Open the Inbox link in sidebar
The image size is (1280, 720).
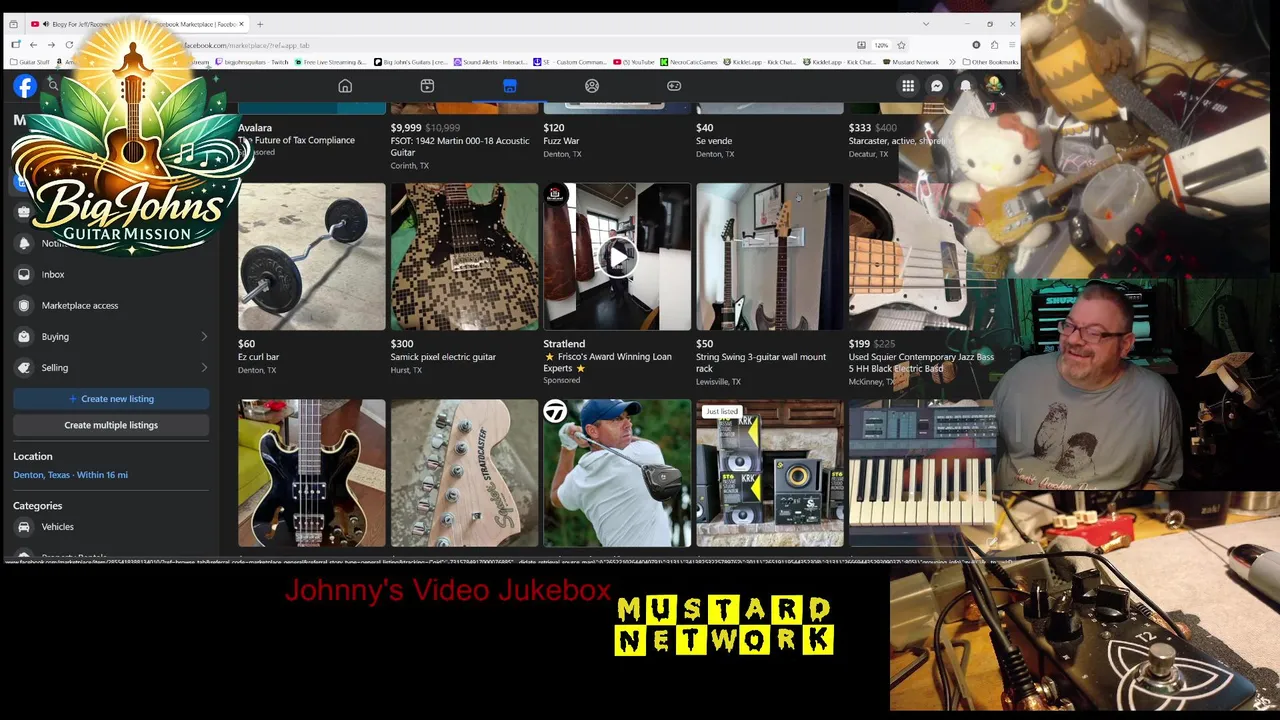tap(53, 274)
